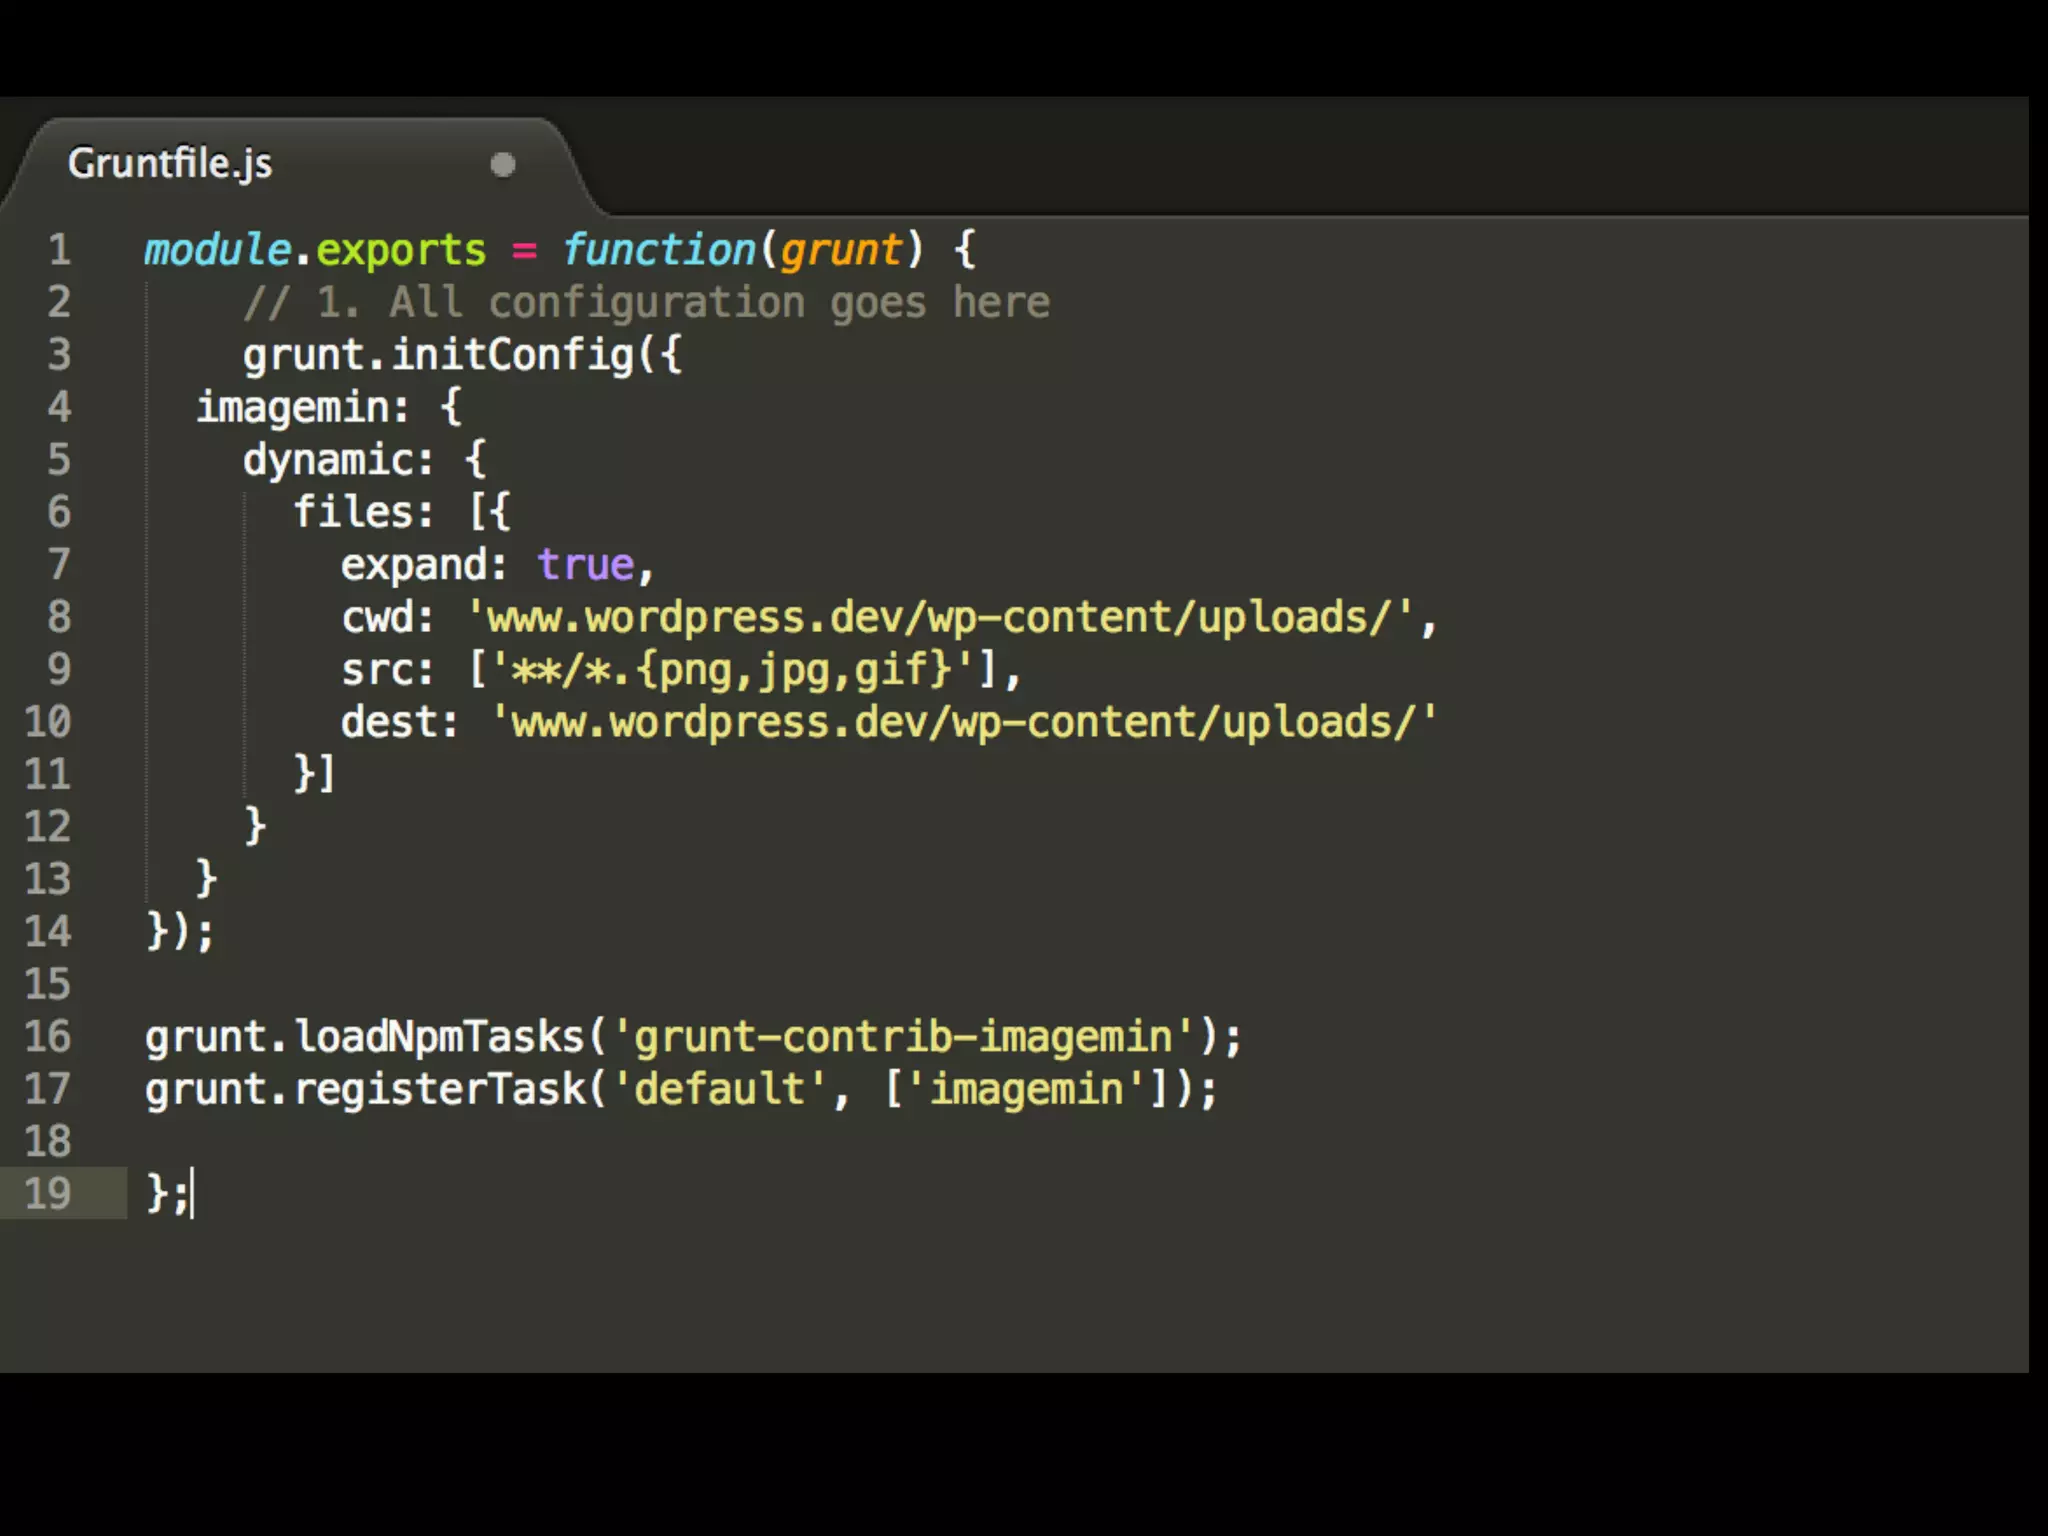Click the 'true' value after expand
Image resolution: width=2048 pixels, height=1536 pixels.
586,565
